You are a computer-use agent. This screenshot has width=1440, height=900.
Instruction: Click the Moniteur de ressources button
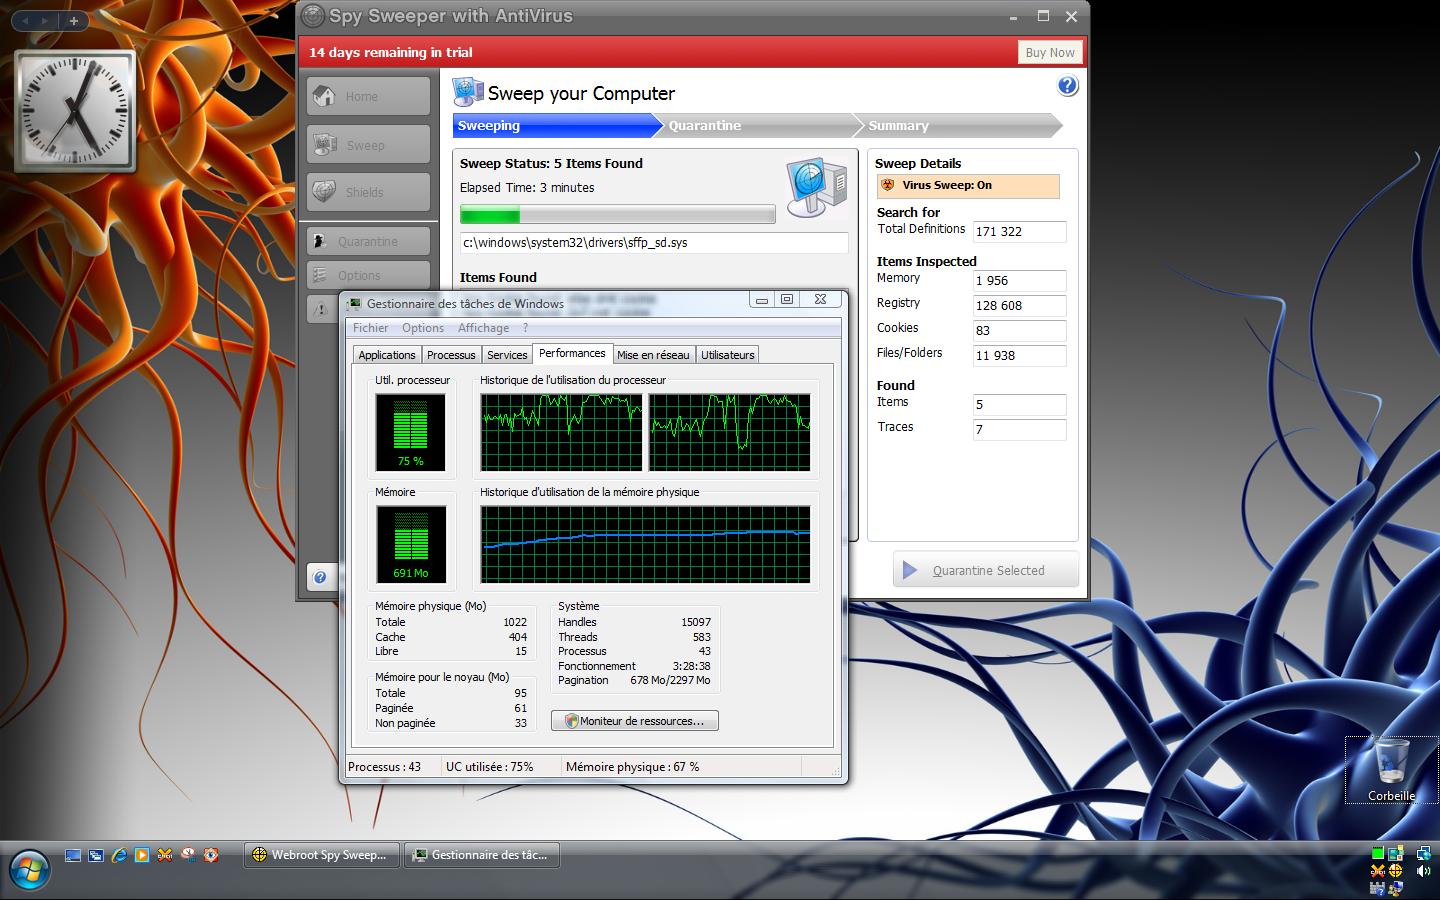(635, 721)
